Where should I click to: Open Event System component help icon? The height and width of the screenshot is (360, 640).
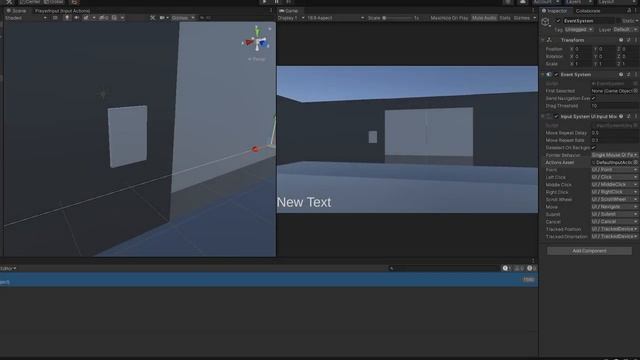pyautogui.click(x=621, y=75)
